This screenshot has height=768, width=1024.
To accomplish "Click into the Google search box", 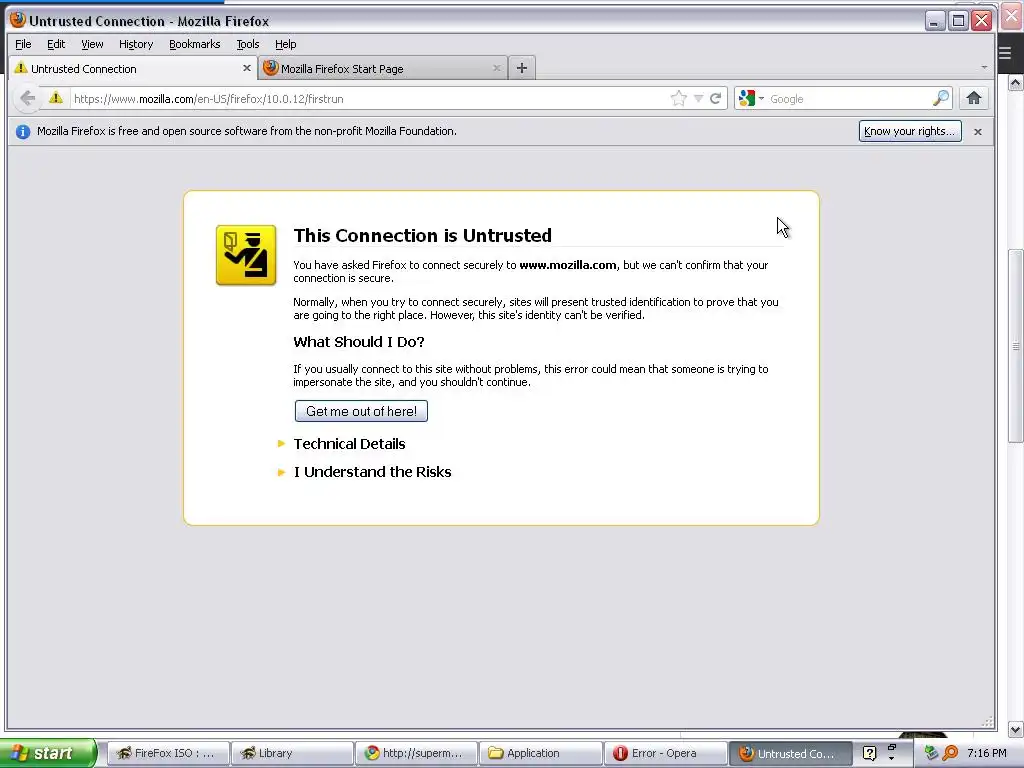I will tap(849, 99).
